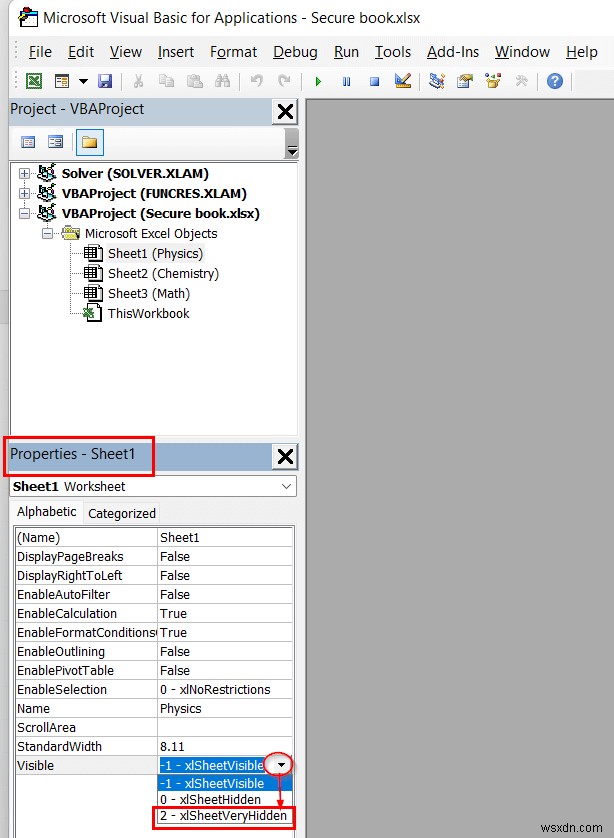This screenshot has width=614, height=838.
Task: Switch to the Alphabetic tab
Action: click(x=46, y=511)
